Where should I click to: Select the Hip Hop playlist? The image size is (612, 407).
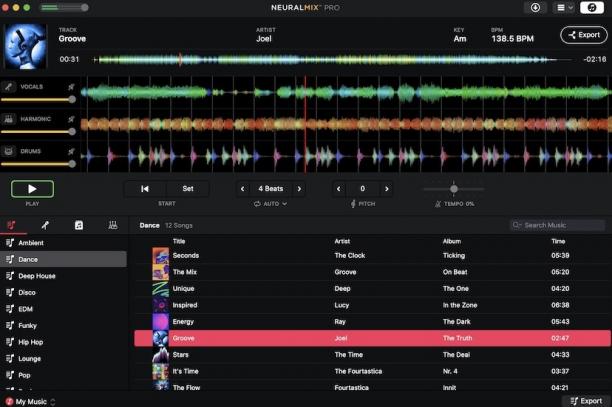pos(63,342)
